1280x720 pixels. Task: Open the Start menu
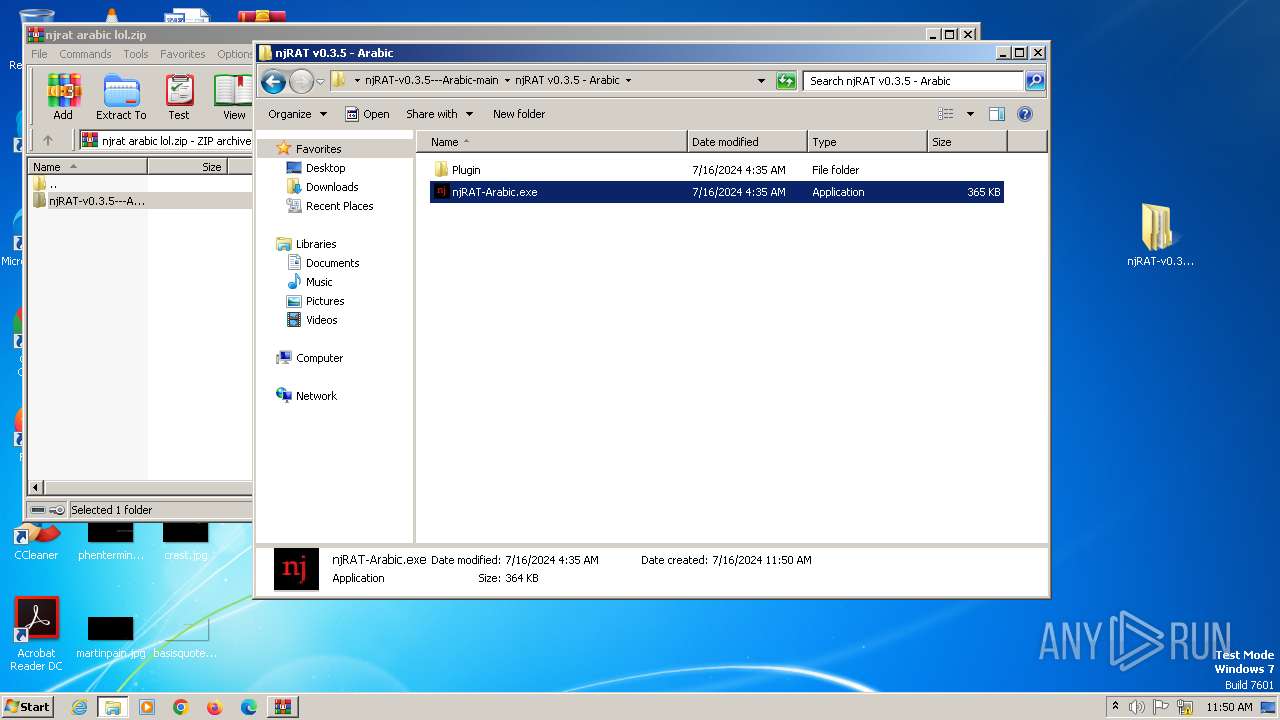tap(27, 706)
